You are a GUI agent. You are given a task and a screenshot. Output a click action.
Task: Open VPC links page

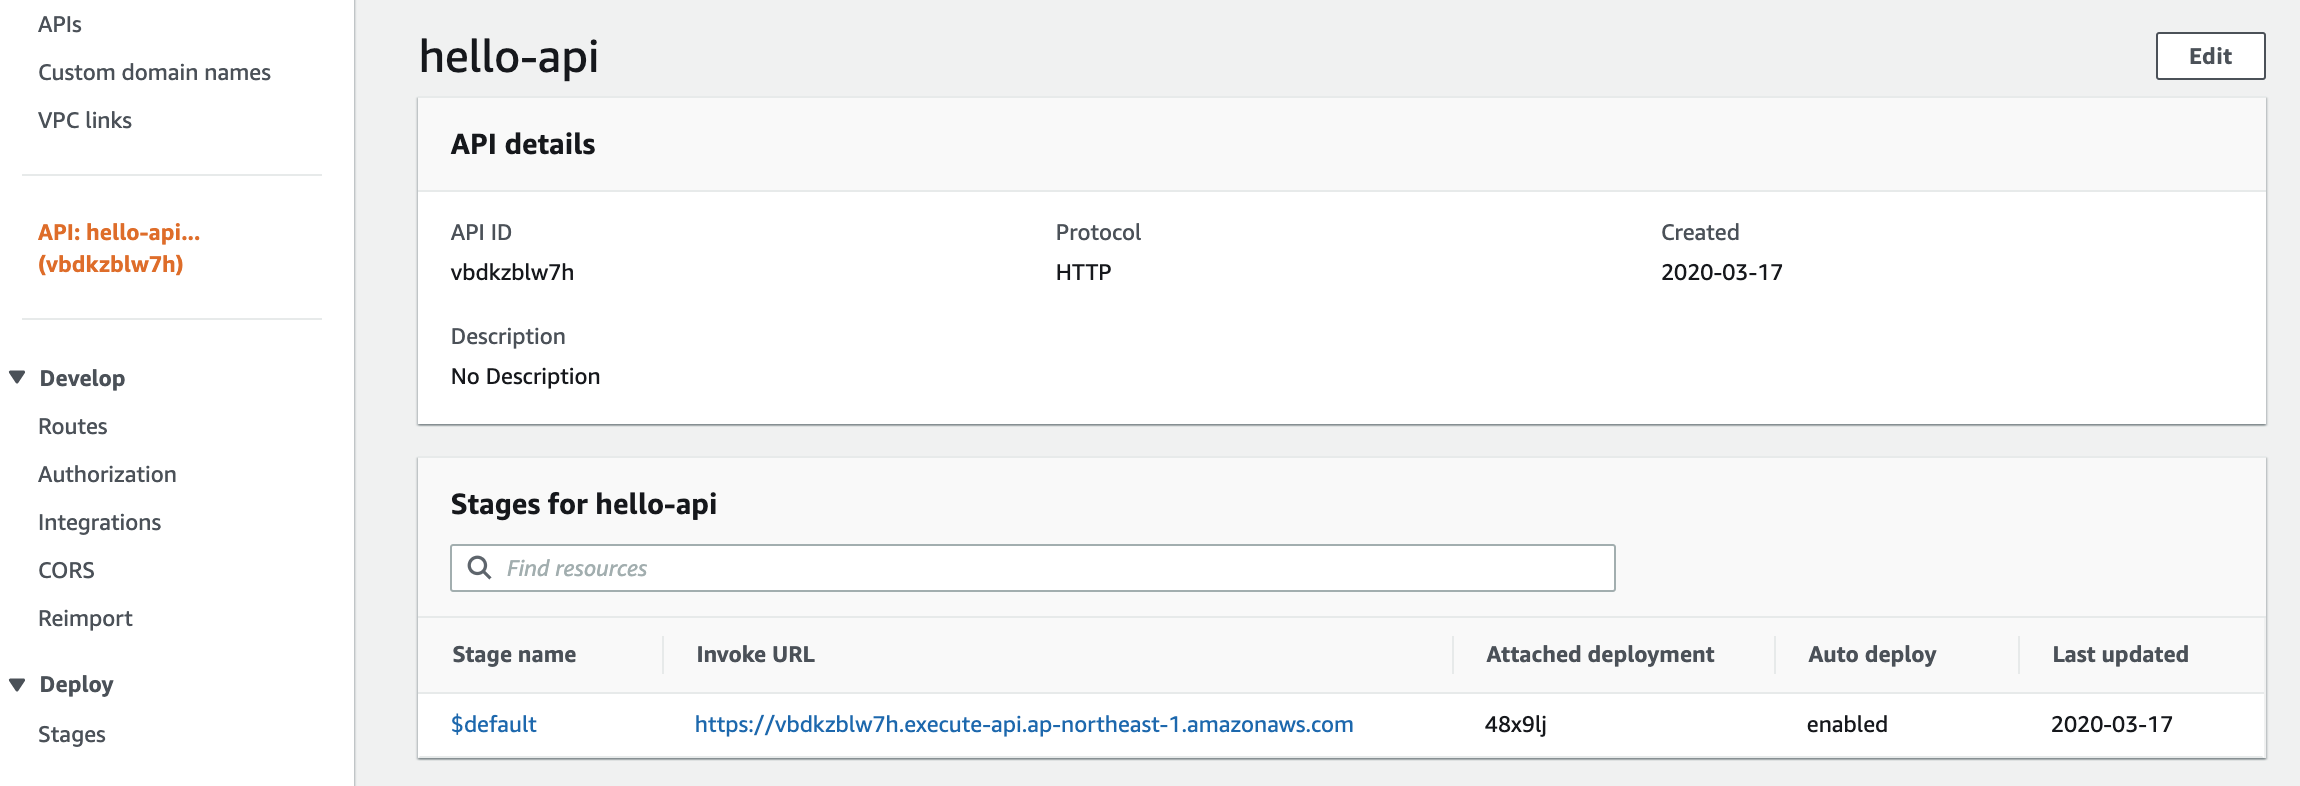85,119
